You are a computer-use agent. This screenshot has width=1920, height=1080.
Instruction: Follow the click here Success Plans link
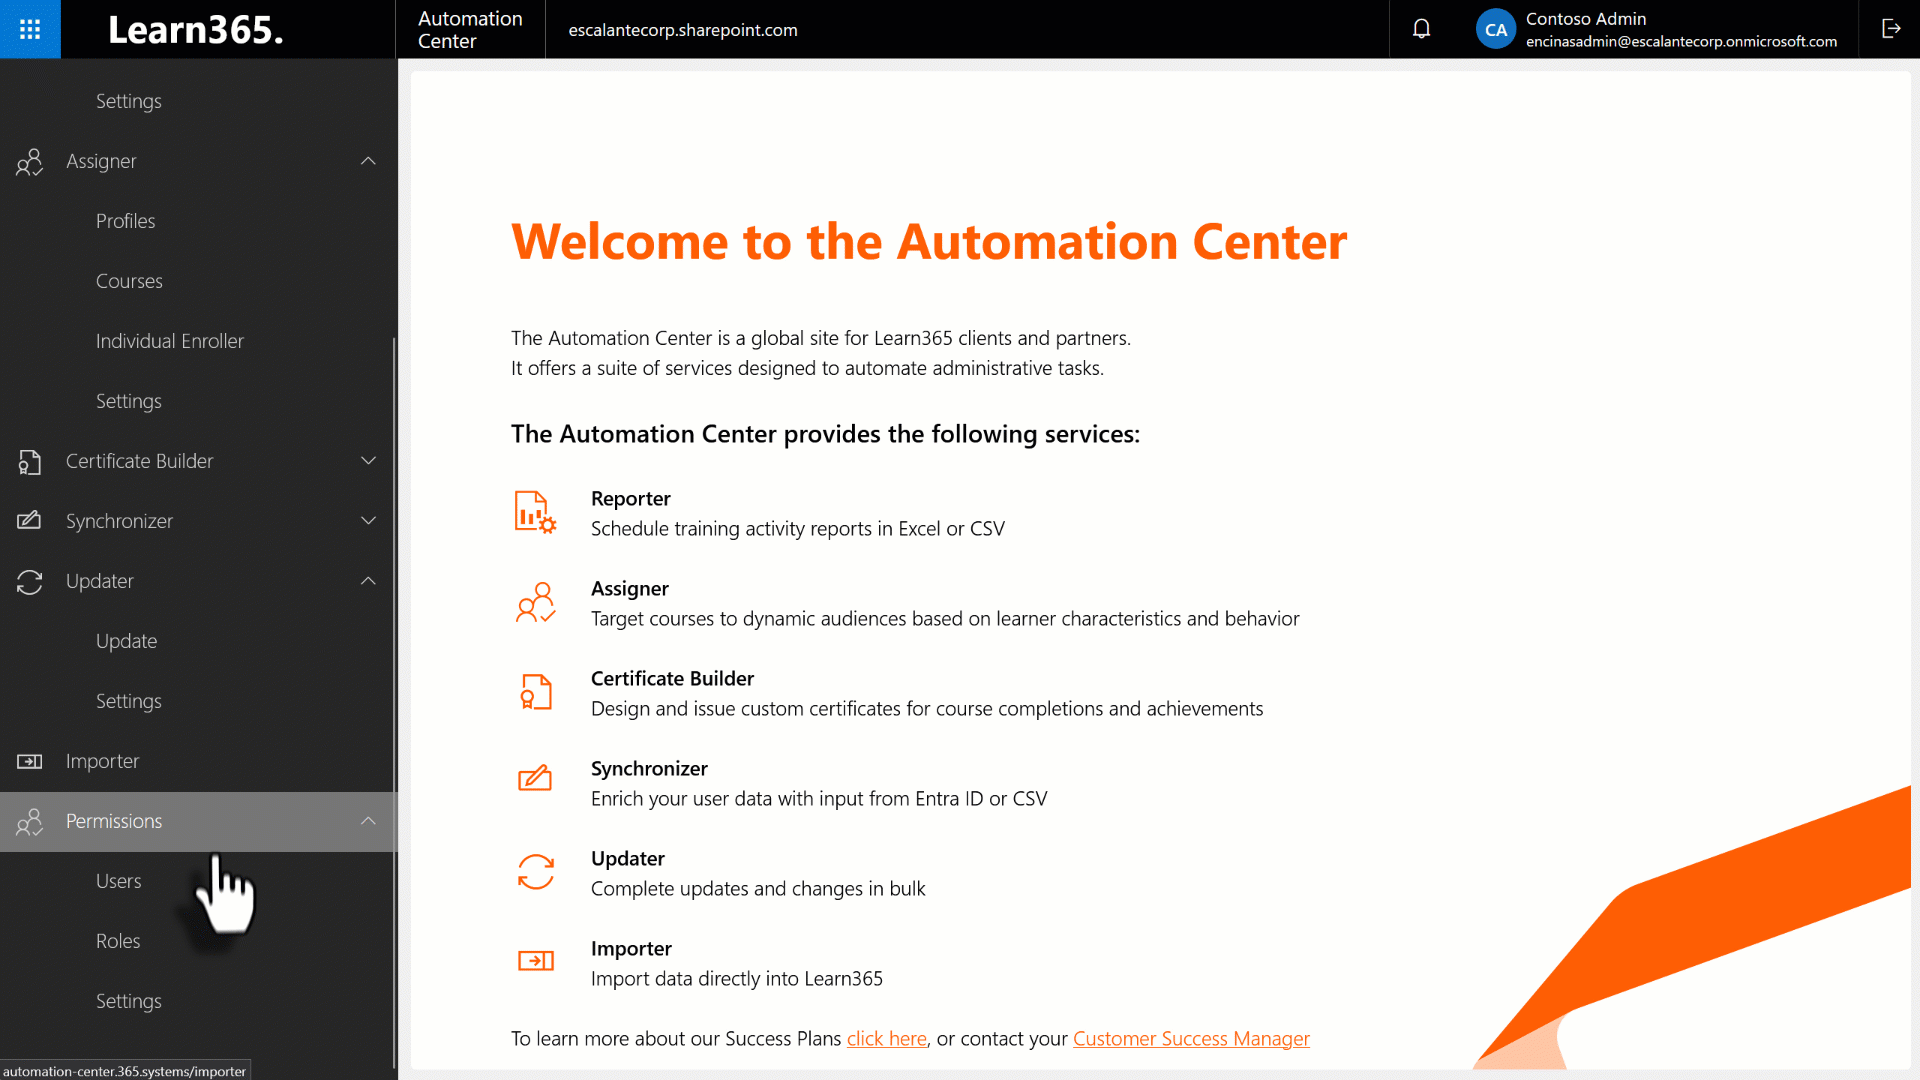tap(886, 1038)
